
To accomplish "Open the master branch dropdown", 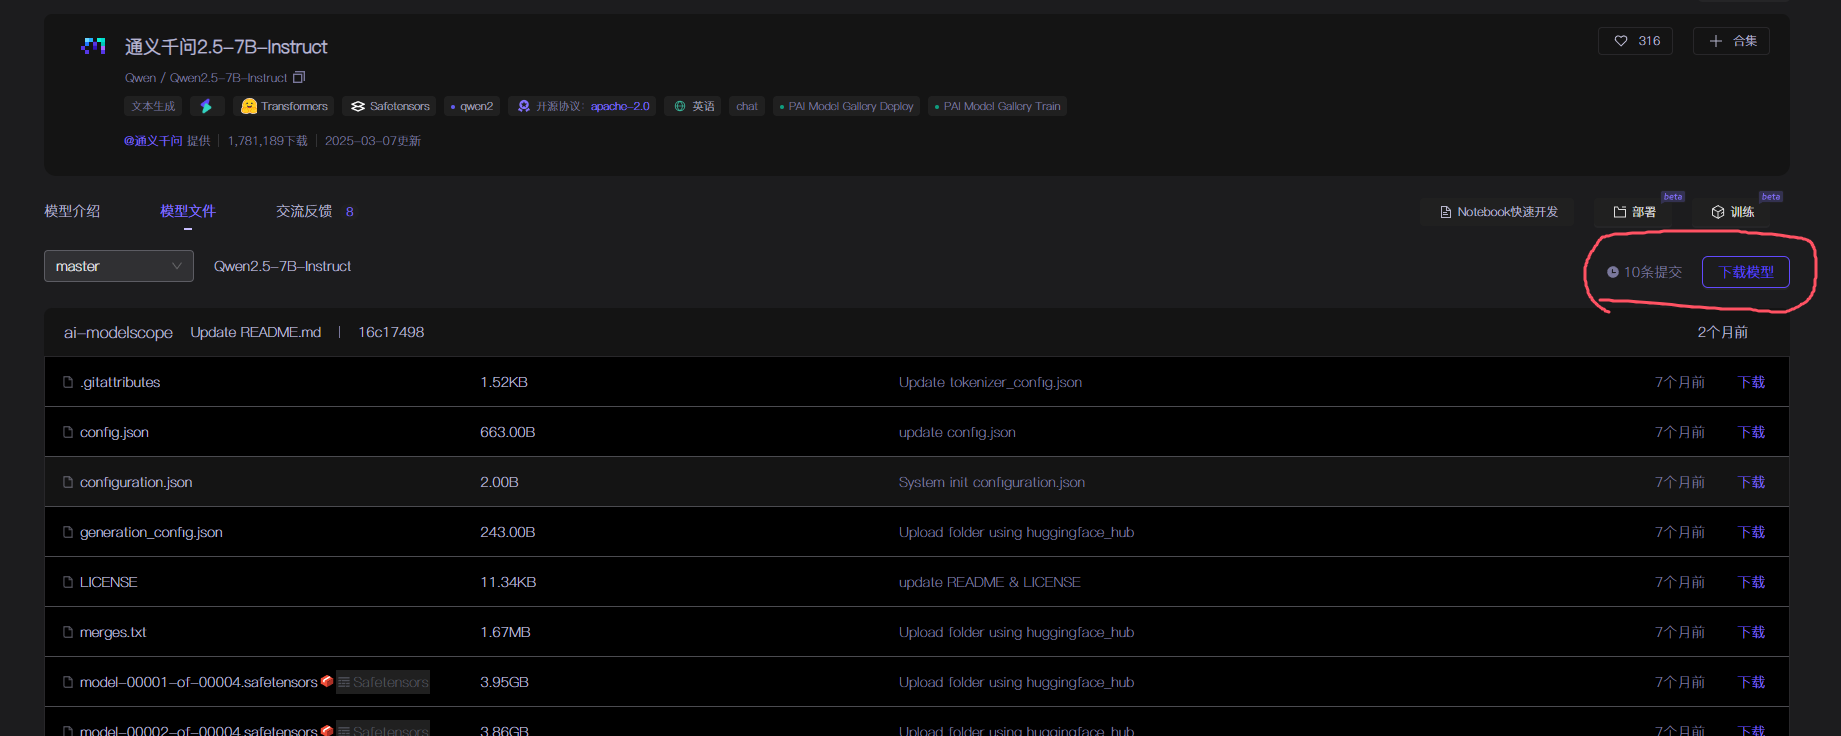I will (119, 266).
